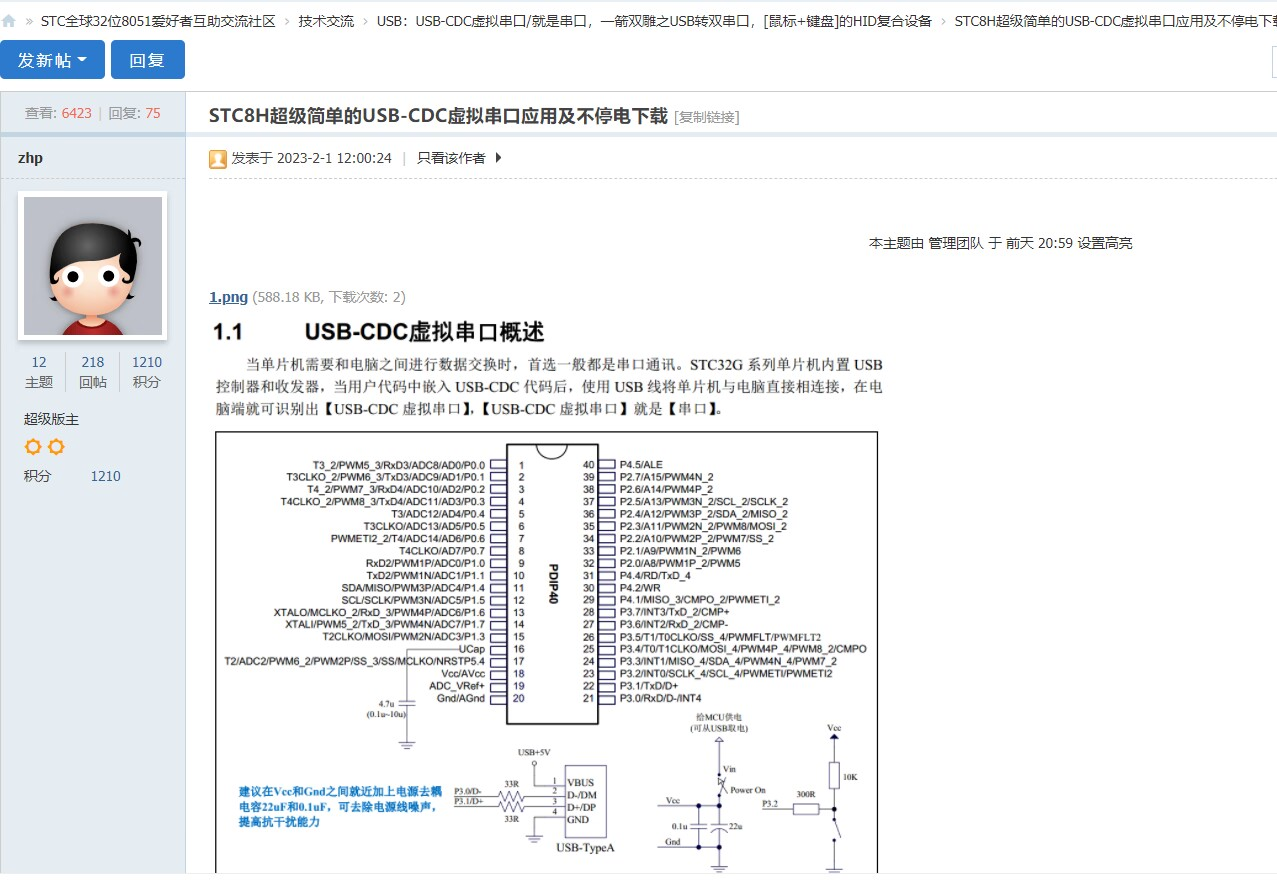Screen dimensions: 1277x896
Task: Open the 1210 积分 stat at top
Action: [x=147, y=372]
